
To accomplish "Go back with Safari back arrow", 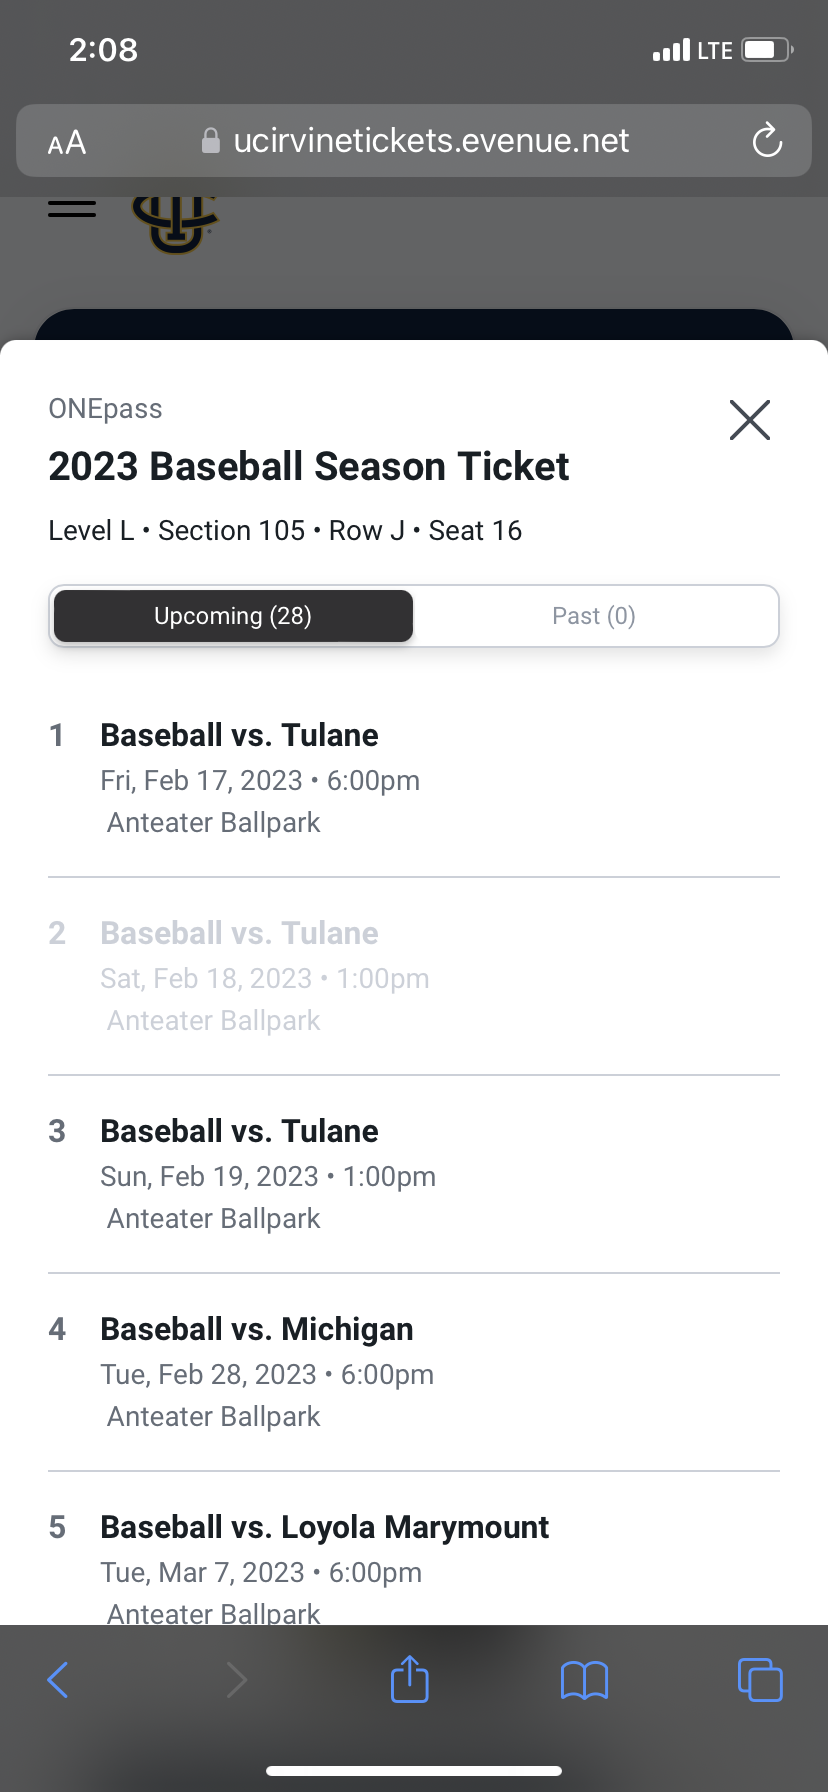I will 58,1680.
